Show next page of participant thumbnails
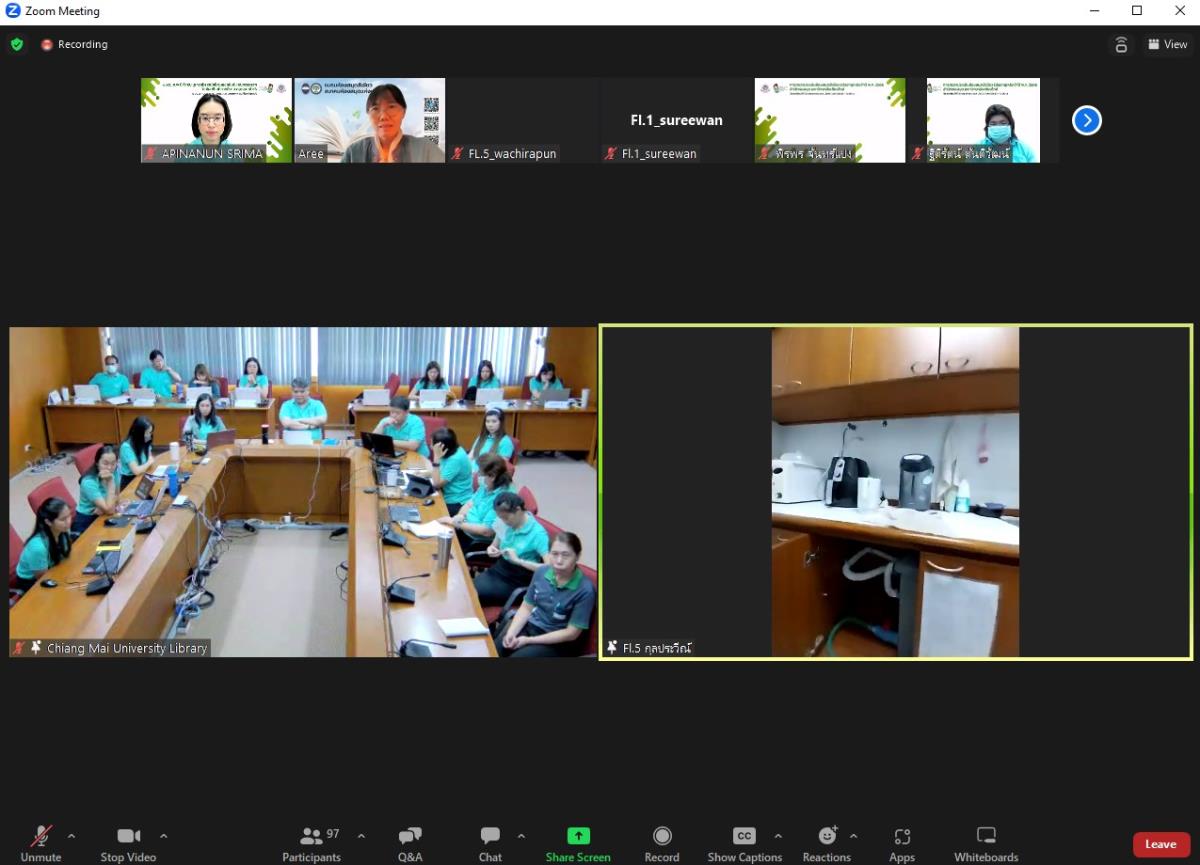Screen dimensions: 1200x865 click(1086, 121)
